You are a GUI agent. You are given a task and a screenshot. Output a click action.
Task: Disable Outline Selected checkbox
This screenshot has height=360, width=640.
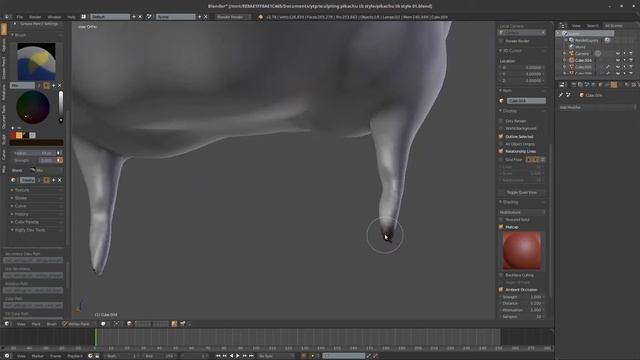point(501,136)
